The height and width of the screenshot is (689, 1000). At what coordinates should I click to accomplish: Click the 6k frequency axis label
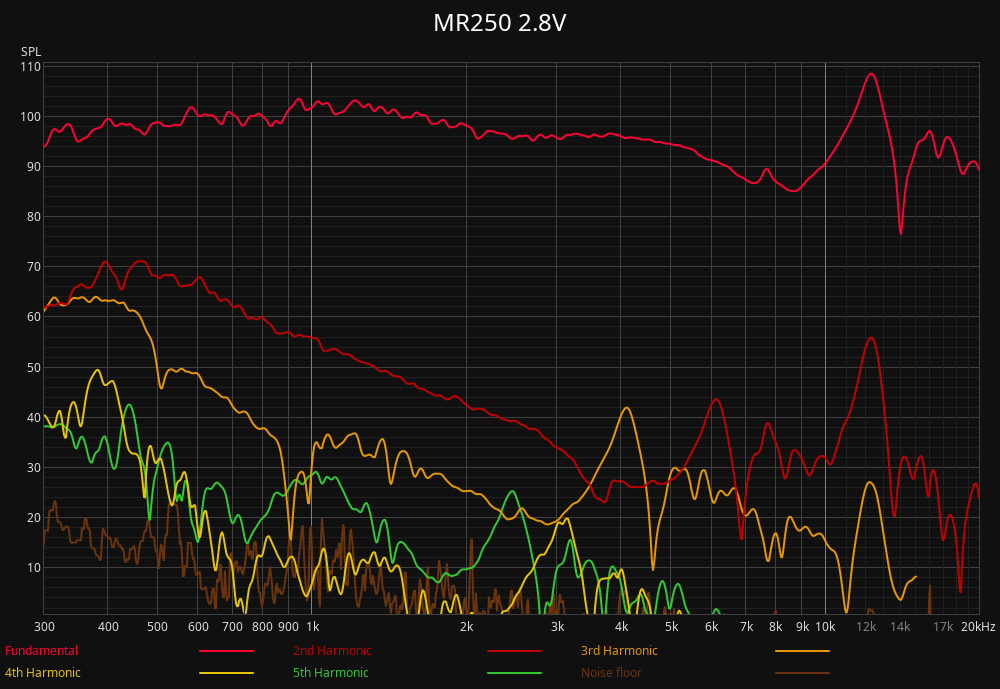tap(712, 626)
